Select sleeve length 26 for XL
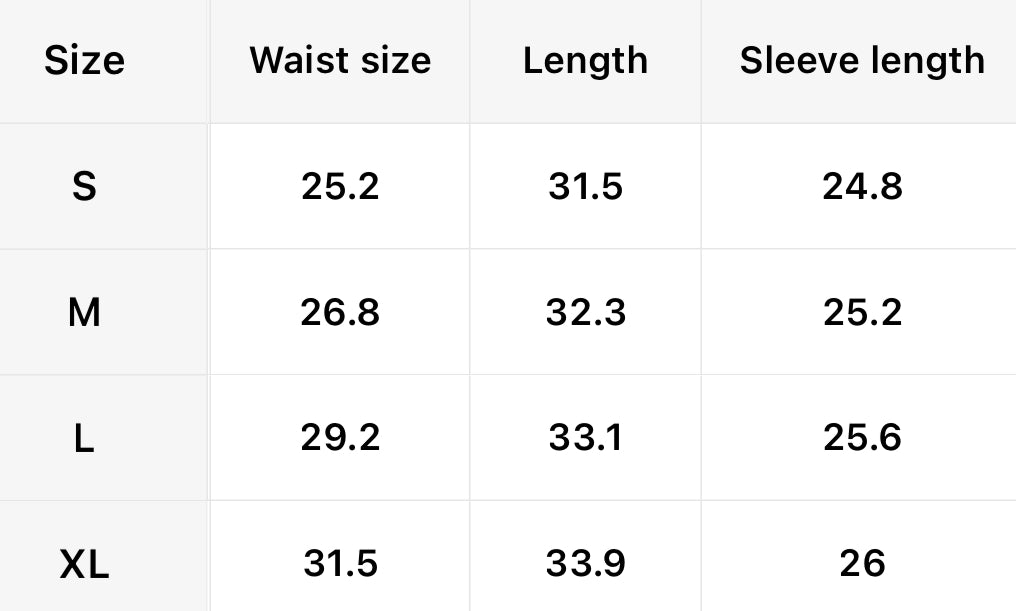The image size is (1016, 611). click(862, 564)
